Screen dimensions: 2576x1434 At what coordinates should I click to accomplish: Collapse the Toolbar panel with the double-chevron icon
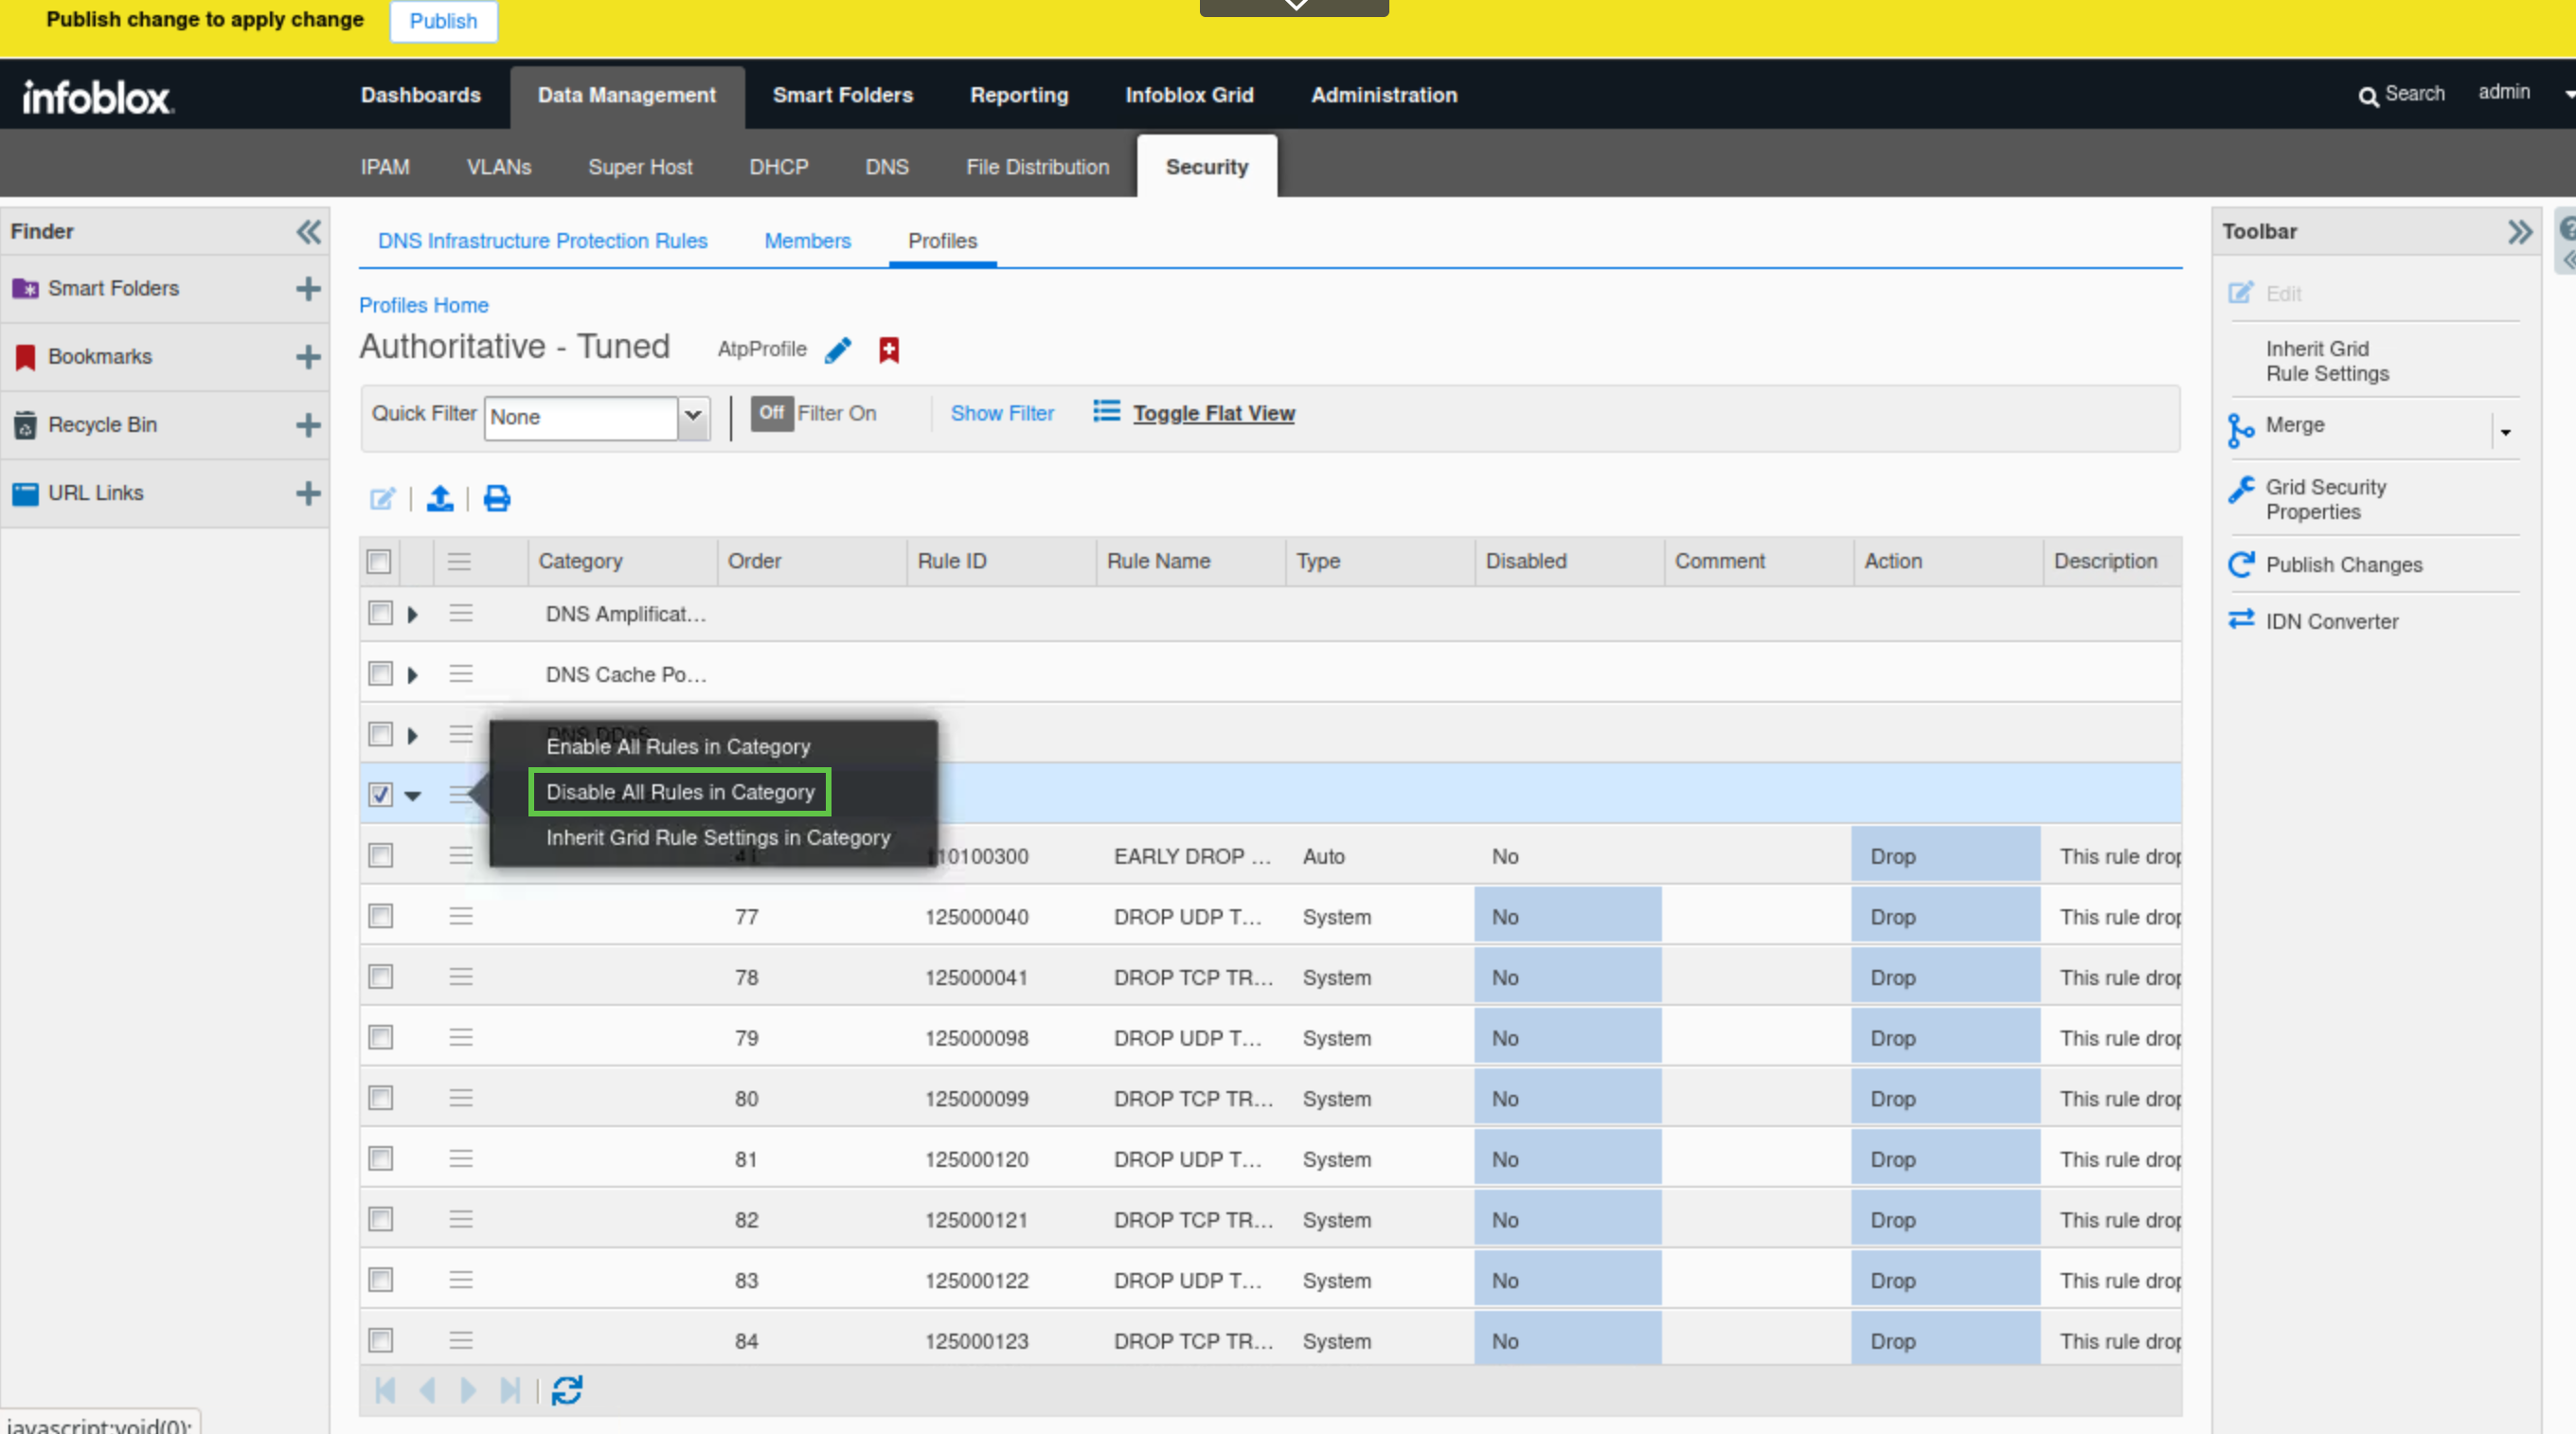2519,232
